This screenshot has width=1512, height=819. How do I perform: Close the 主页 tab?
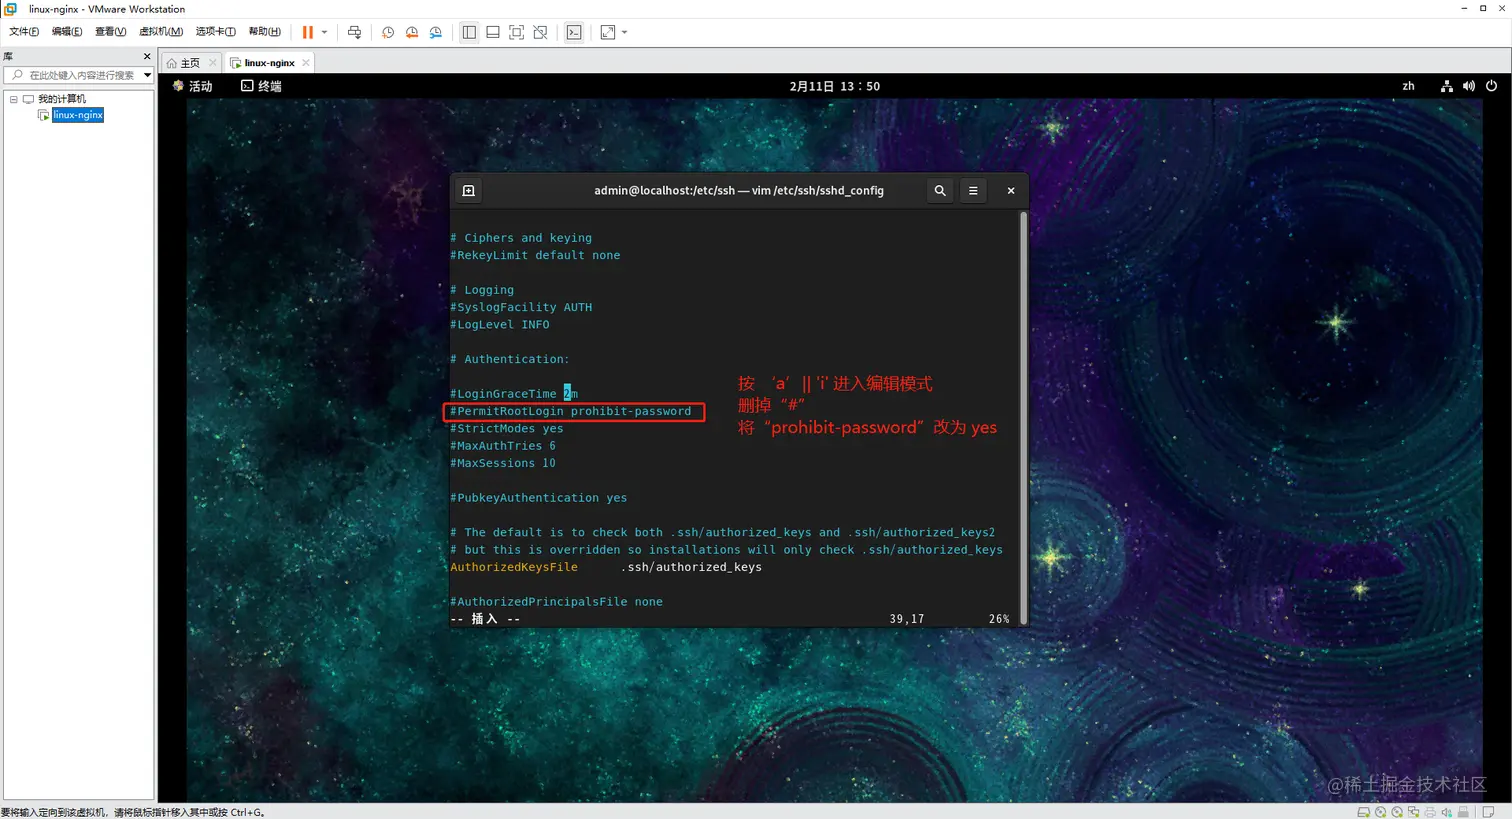pos(212,63)
